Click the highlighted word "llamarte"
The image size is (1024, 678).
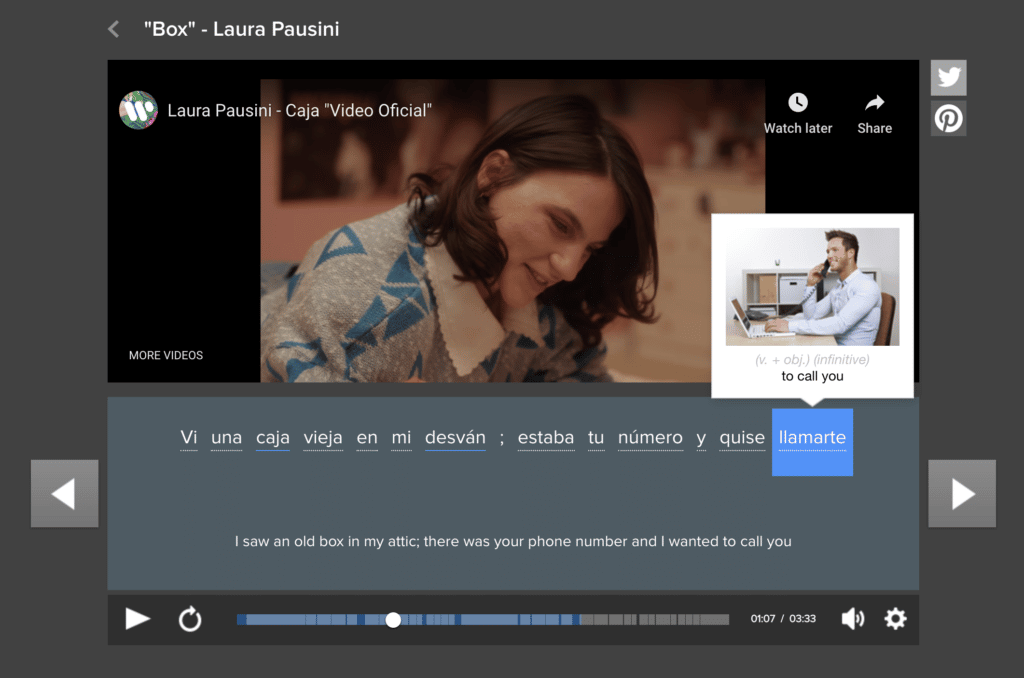812,438
